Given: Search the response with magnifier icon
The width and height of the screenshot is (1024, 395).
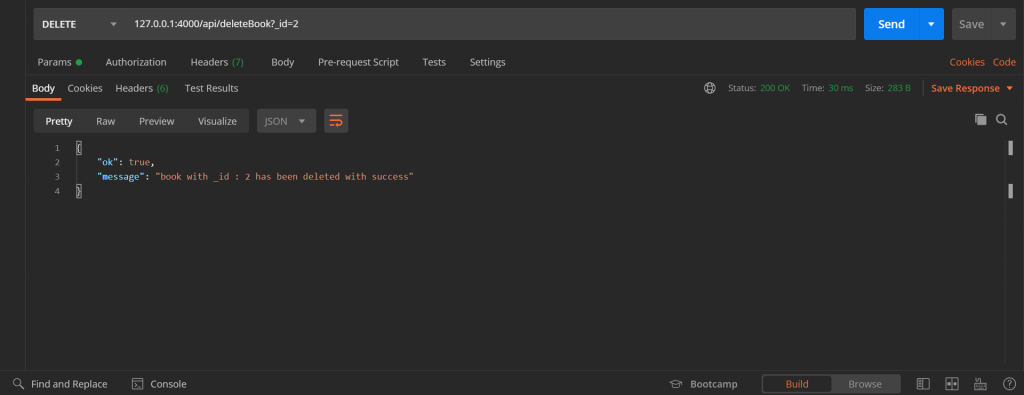Looking at the screenshot, I should (x=1001, y=119).
